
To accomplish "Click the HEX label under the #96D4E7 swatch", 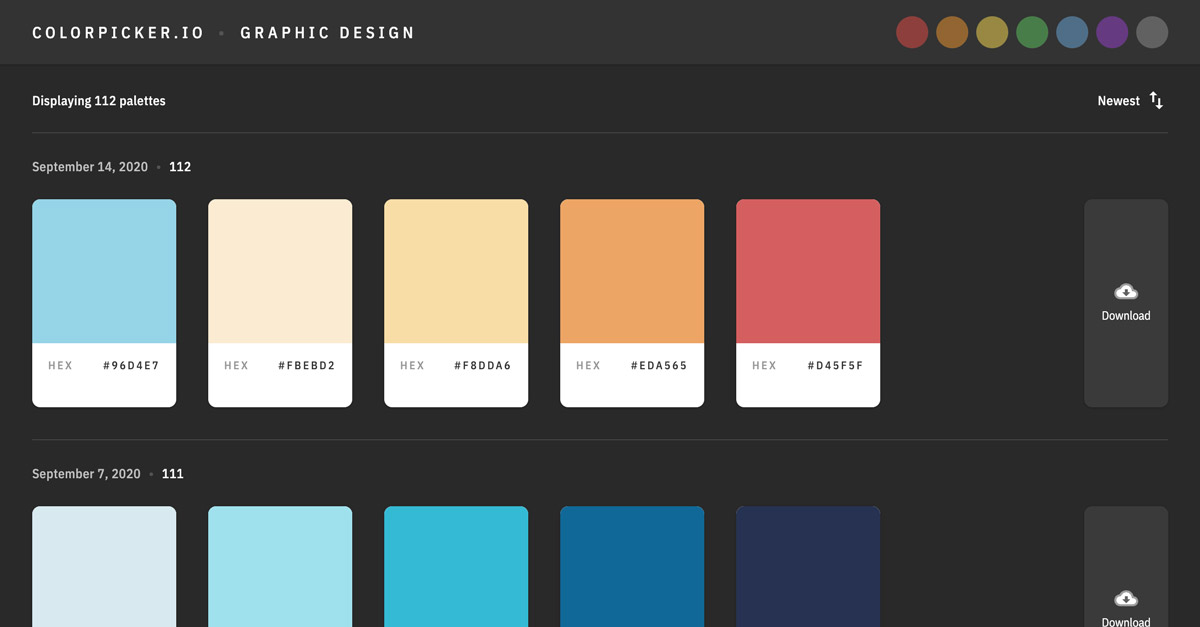I will point(60,365).
